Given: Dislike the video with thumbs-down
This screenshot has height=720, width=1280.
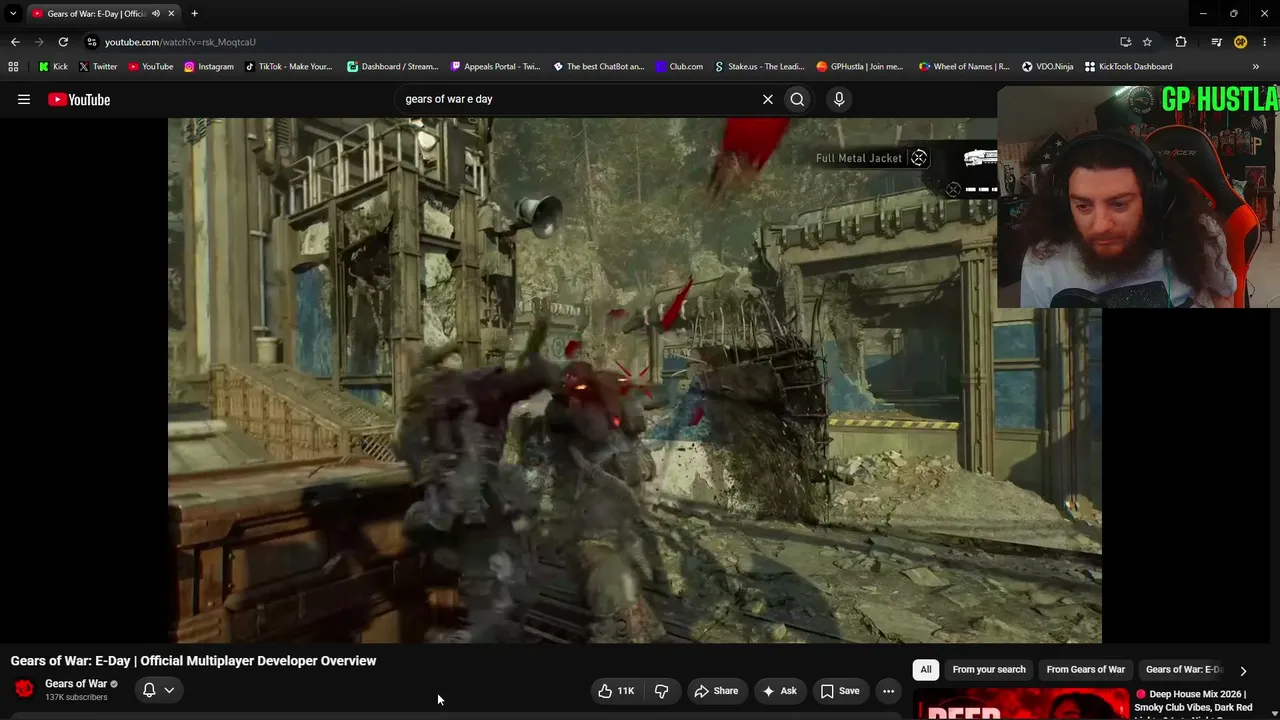Looking at the screenshot, I should point(661,691).
